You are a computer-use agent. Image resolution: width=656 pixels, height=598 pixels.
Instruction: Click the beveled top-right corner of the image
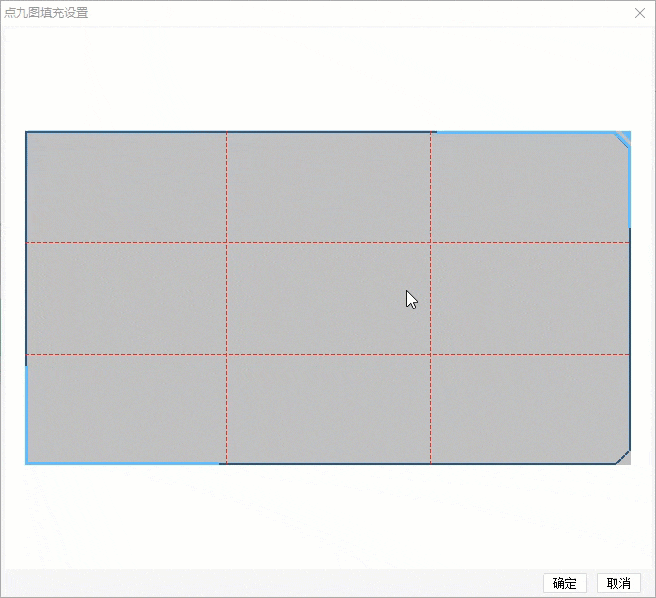(x=623, y=139)
